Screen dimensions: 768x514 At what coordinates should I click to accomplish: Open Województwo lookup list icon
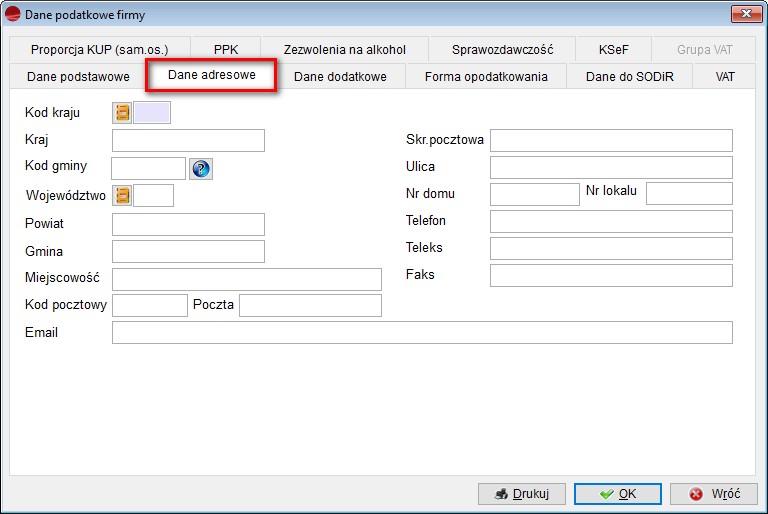tap(123, 196)
